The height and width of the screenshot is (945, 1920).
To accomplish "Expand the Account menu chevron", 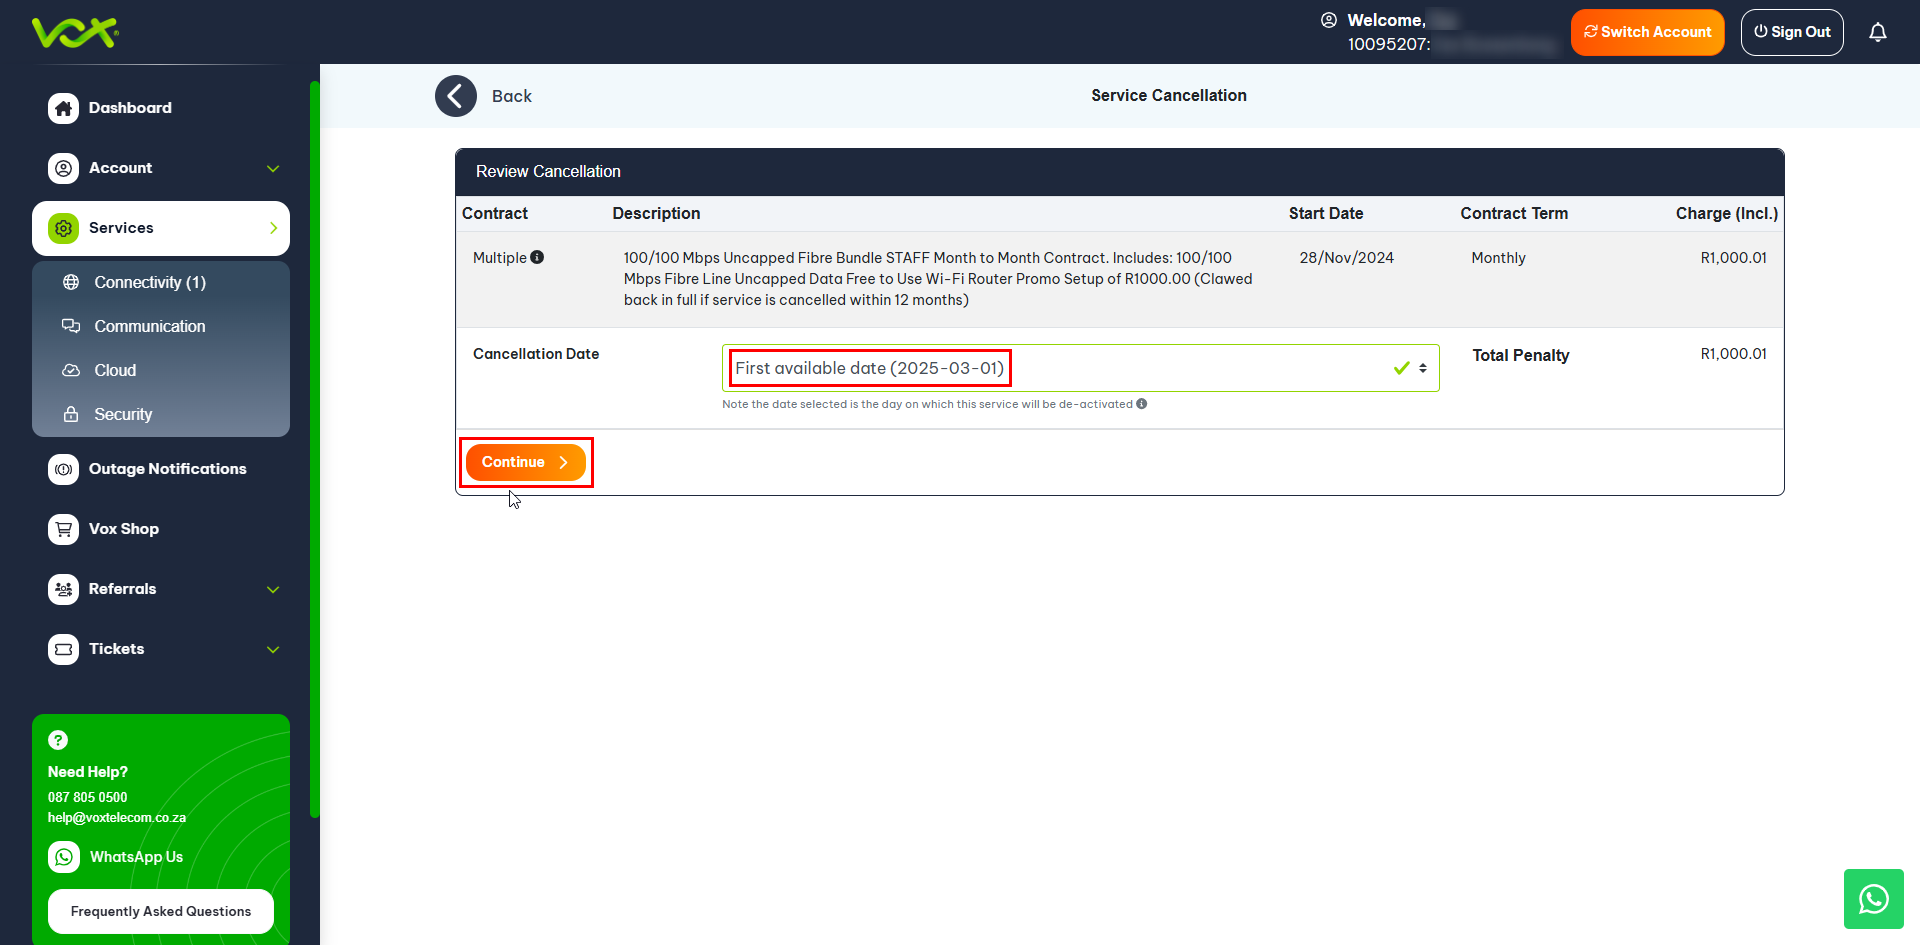I will point(273,168).
